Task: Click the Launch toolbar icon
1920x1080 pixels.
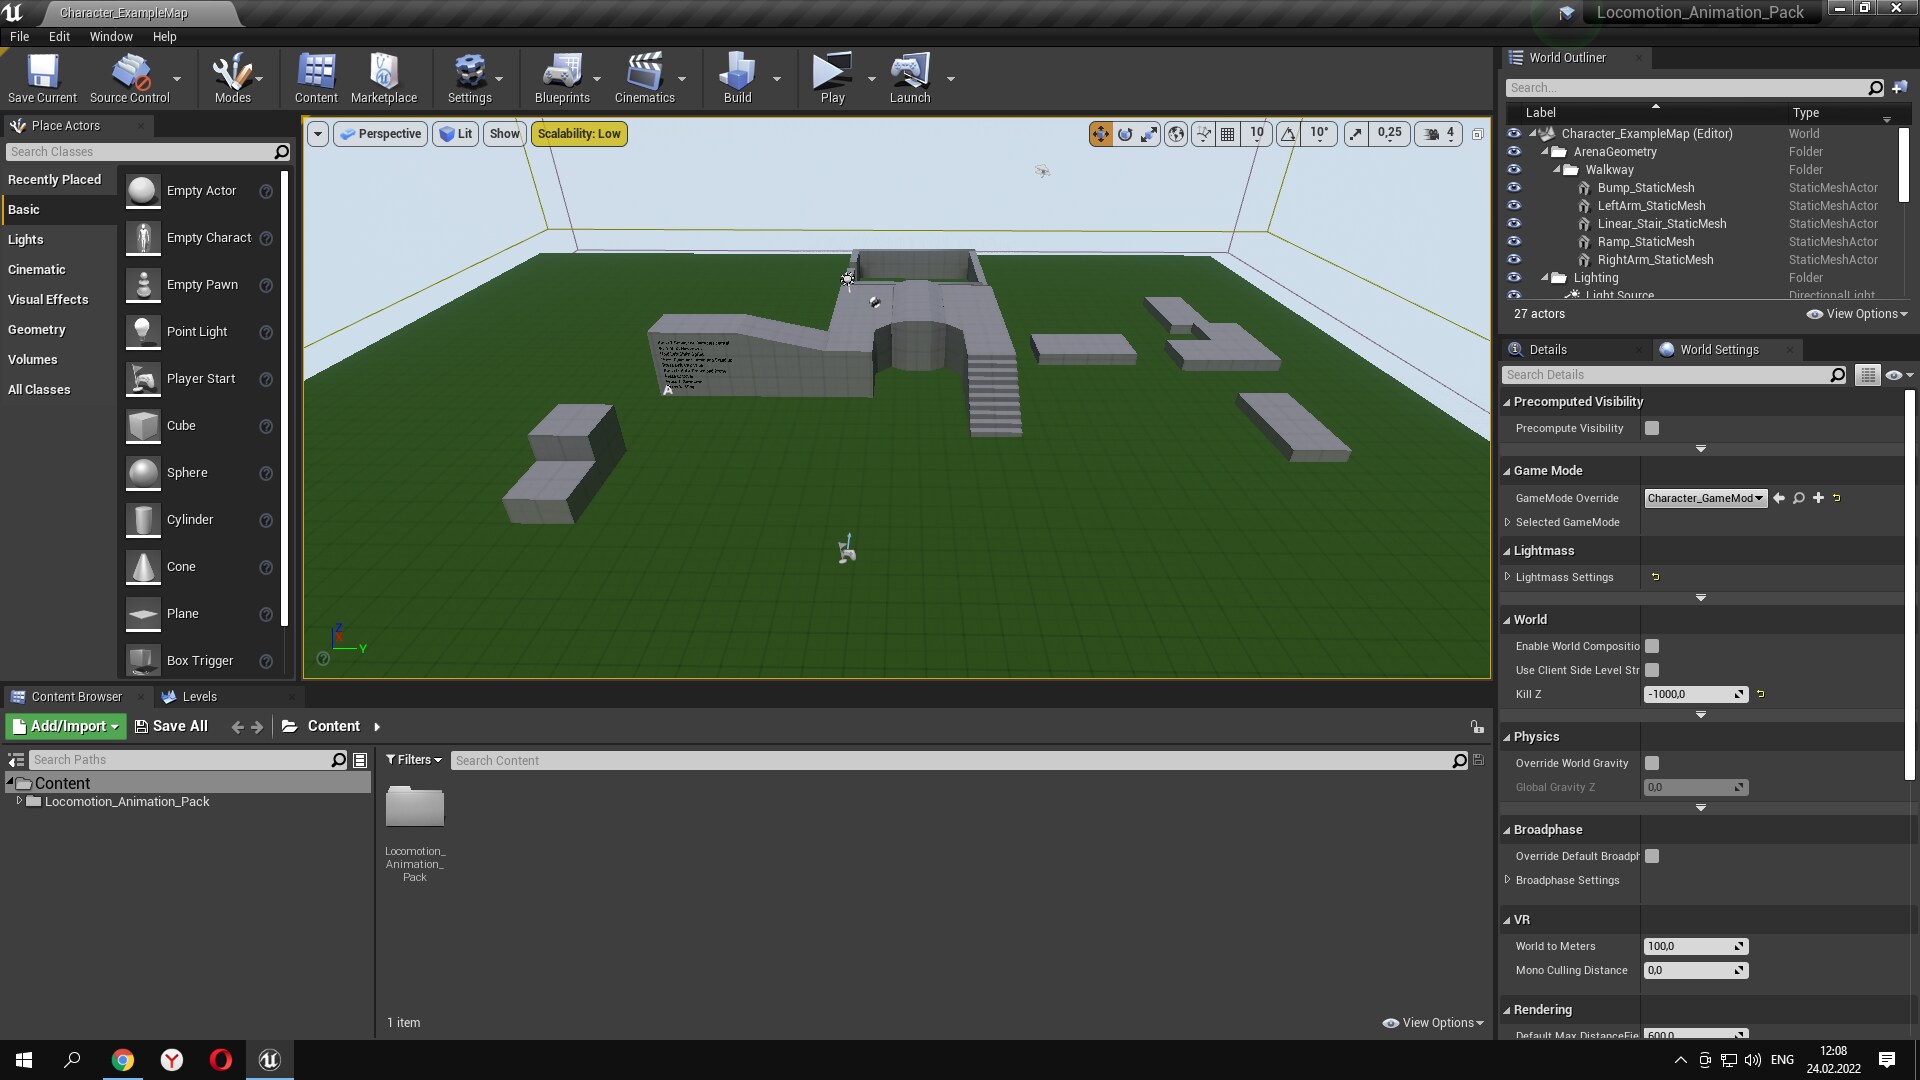Action: (x=910, y=78)
